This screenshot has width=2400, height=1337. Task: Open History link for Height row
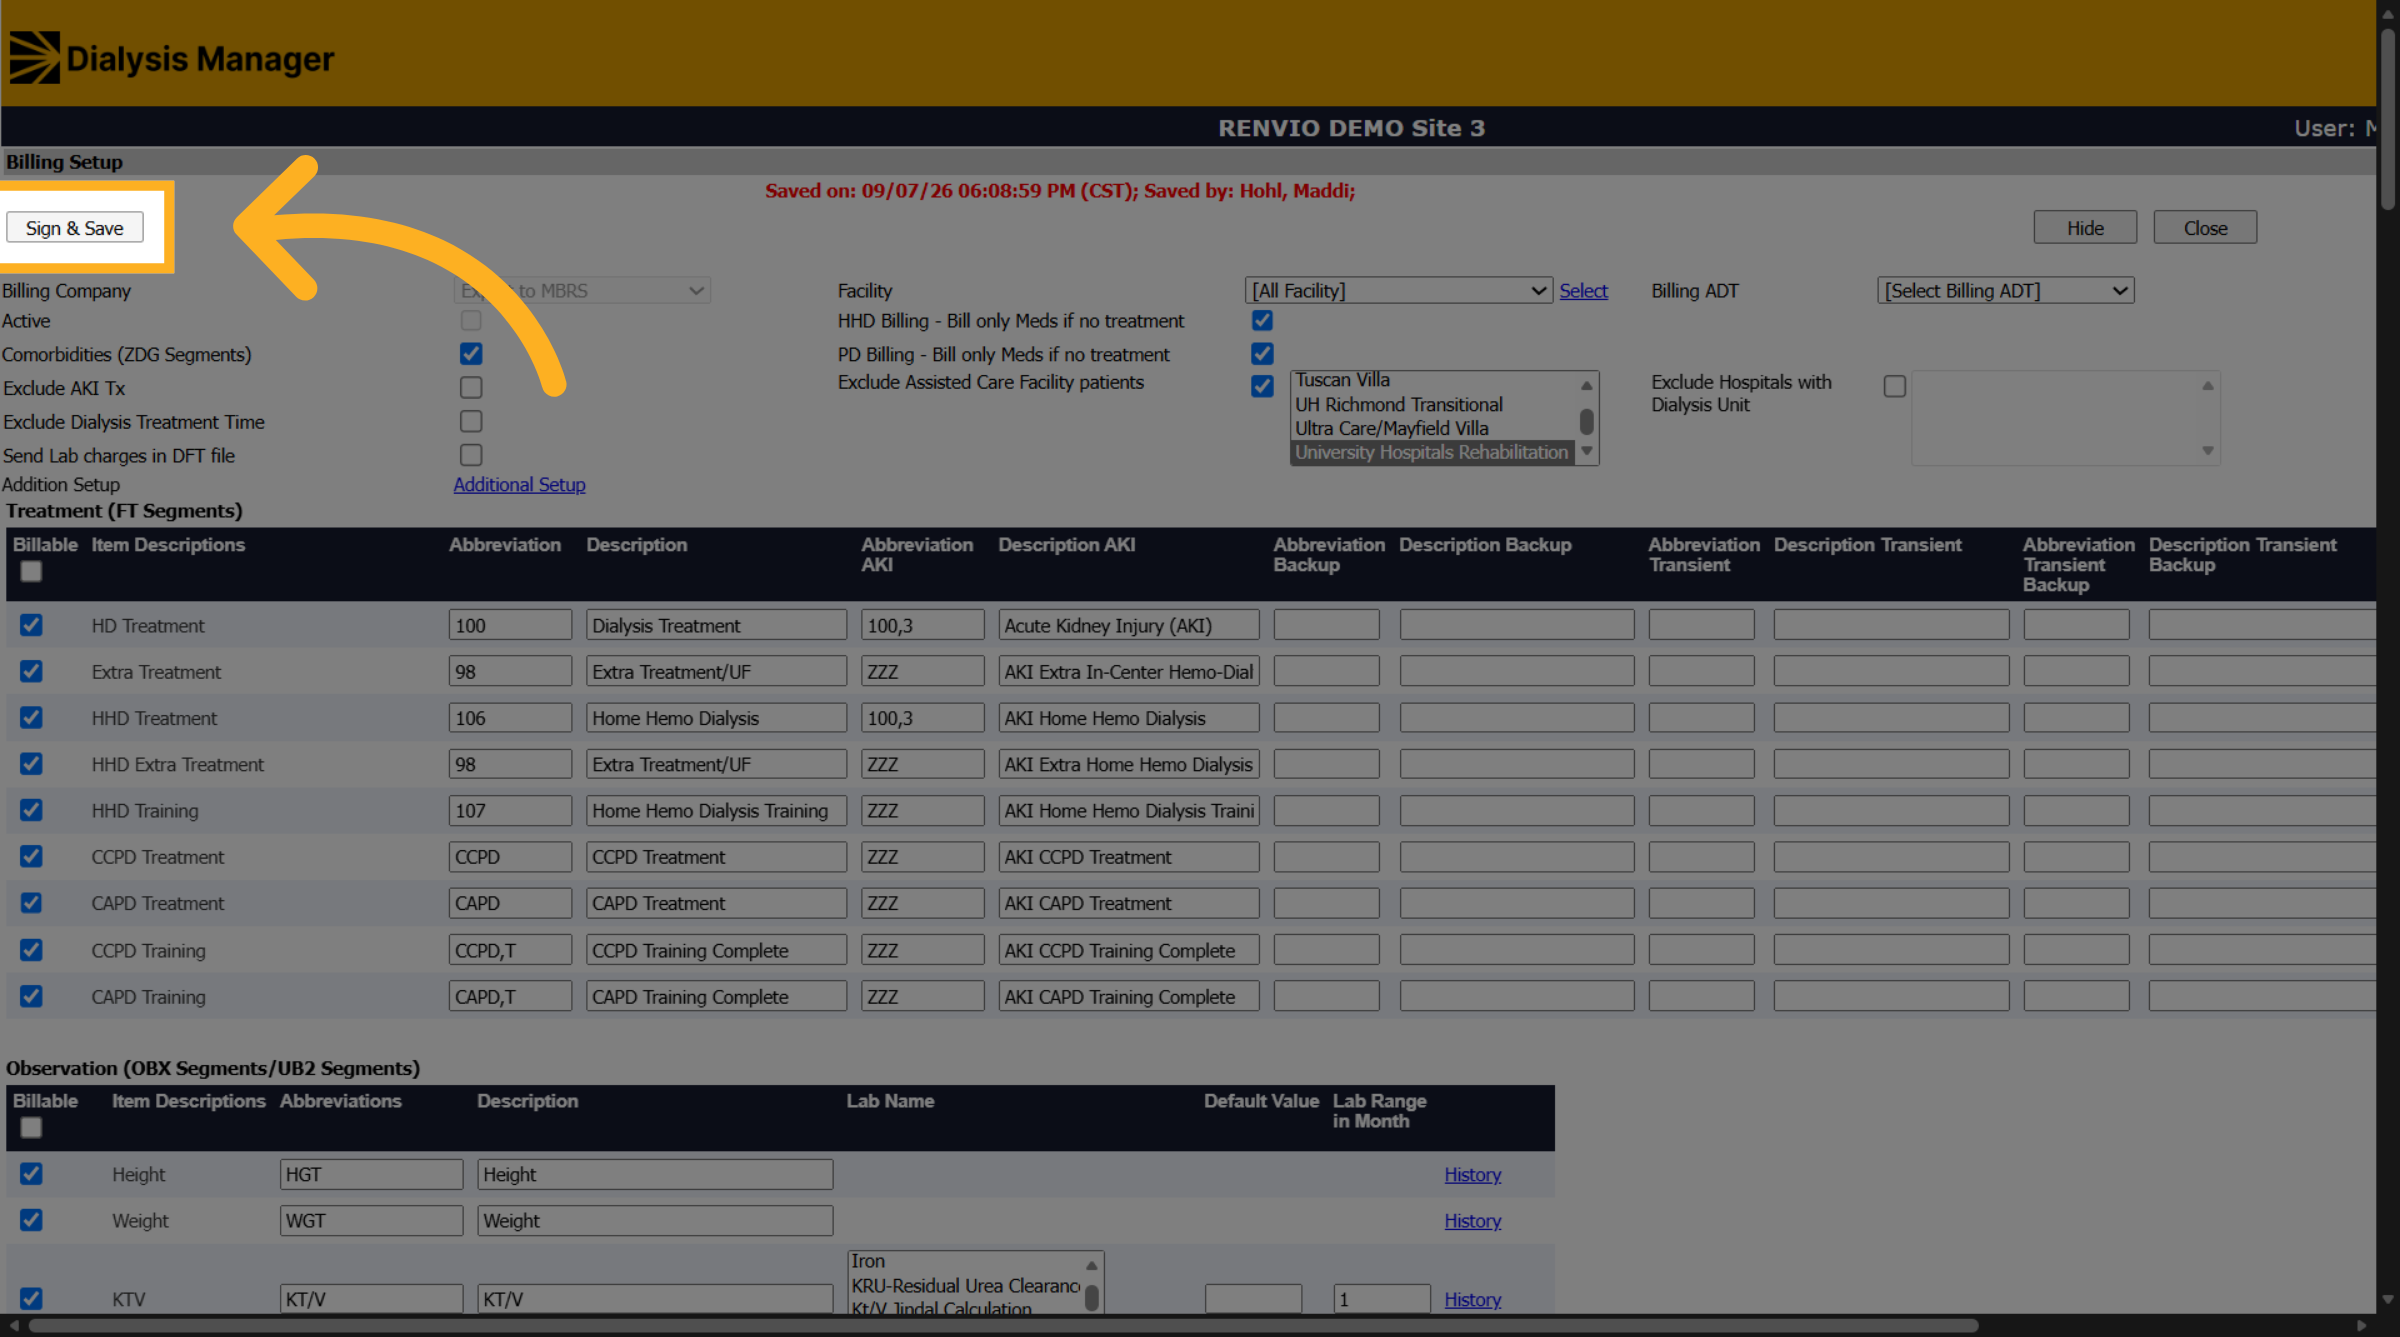pos(1472,1174)
